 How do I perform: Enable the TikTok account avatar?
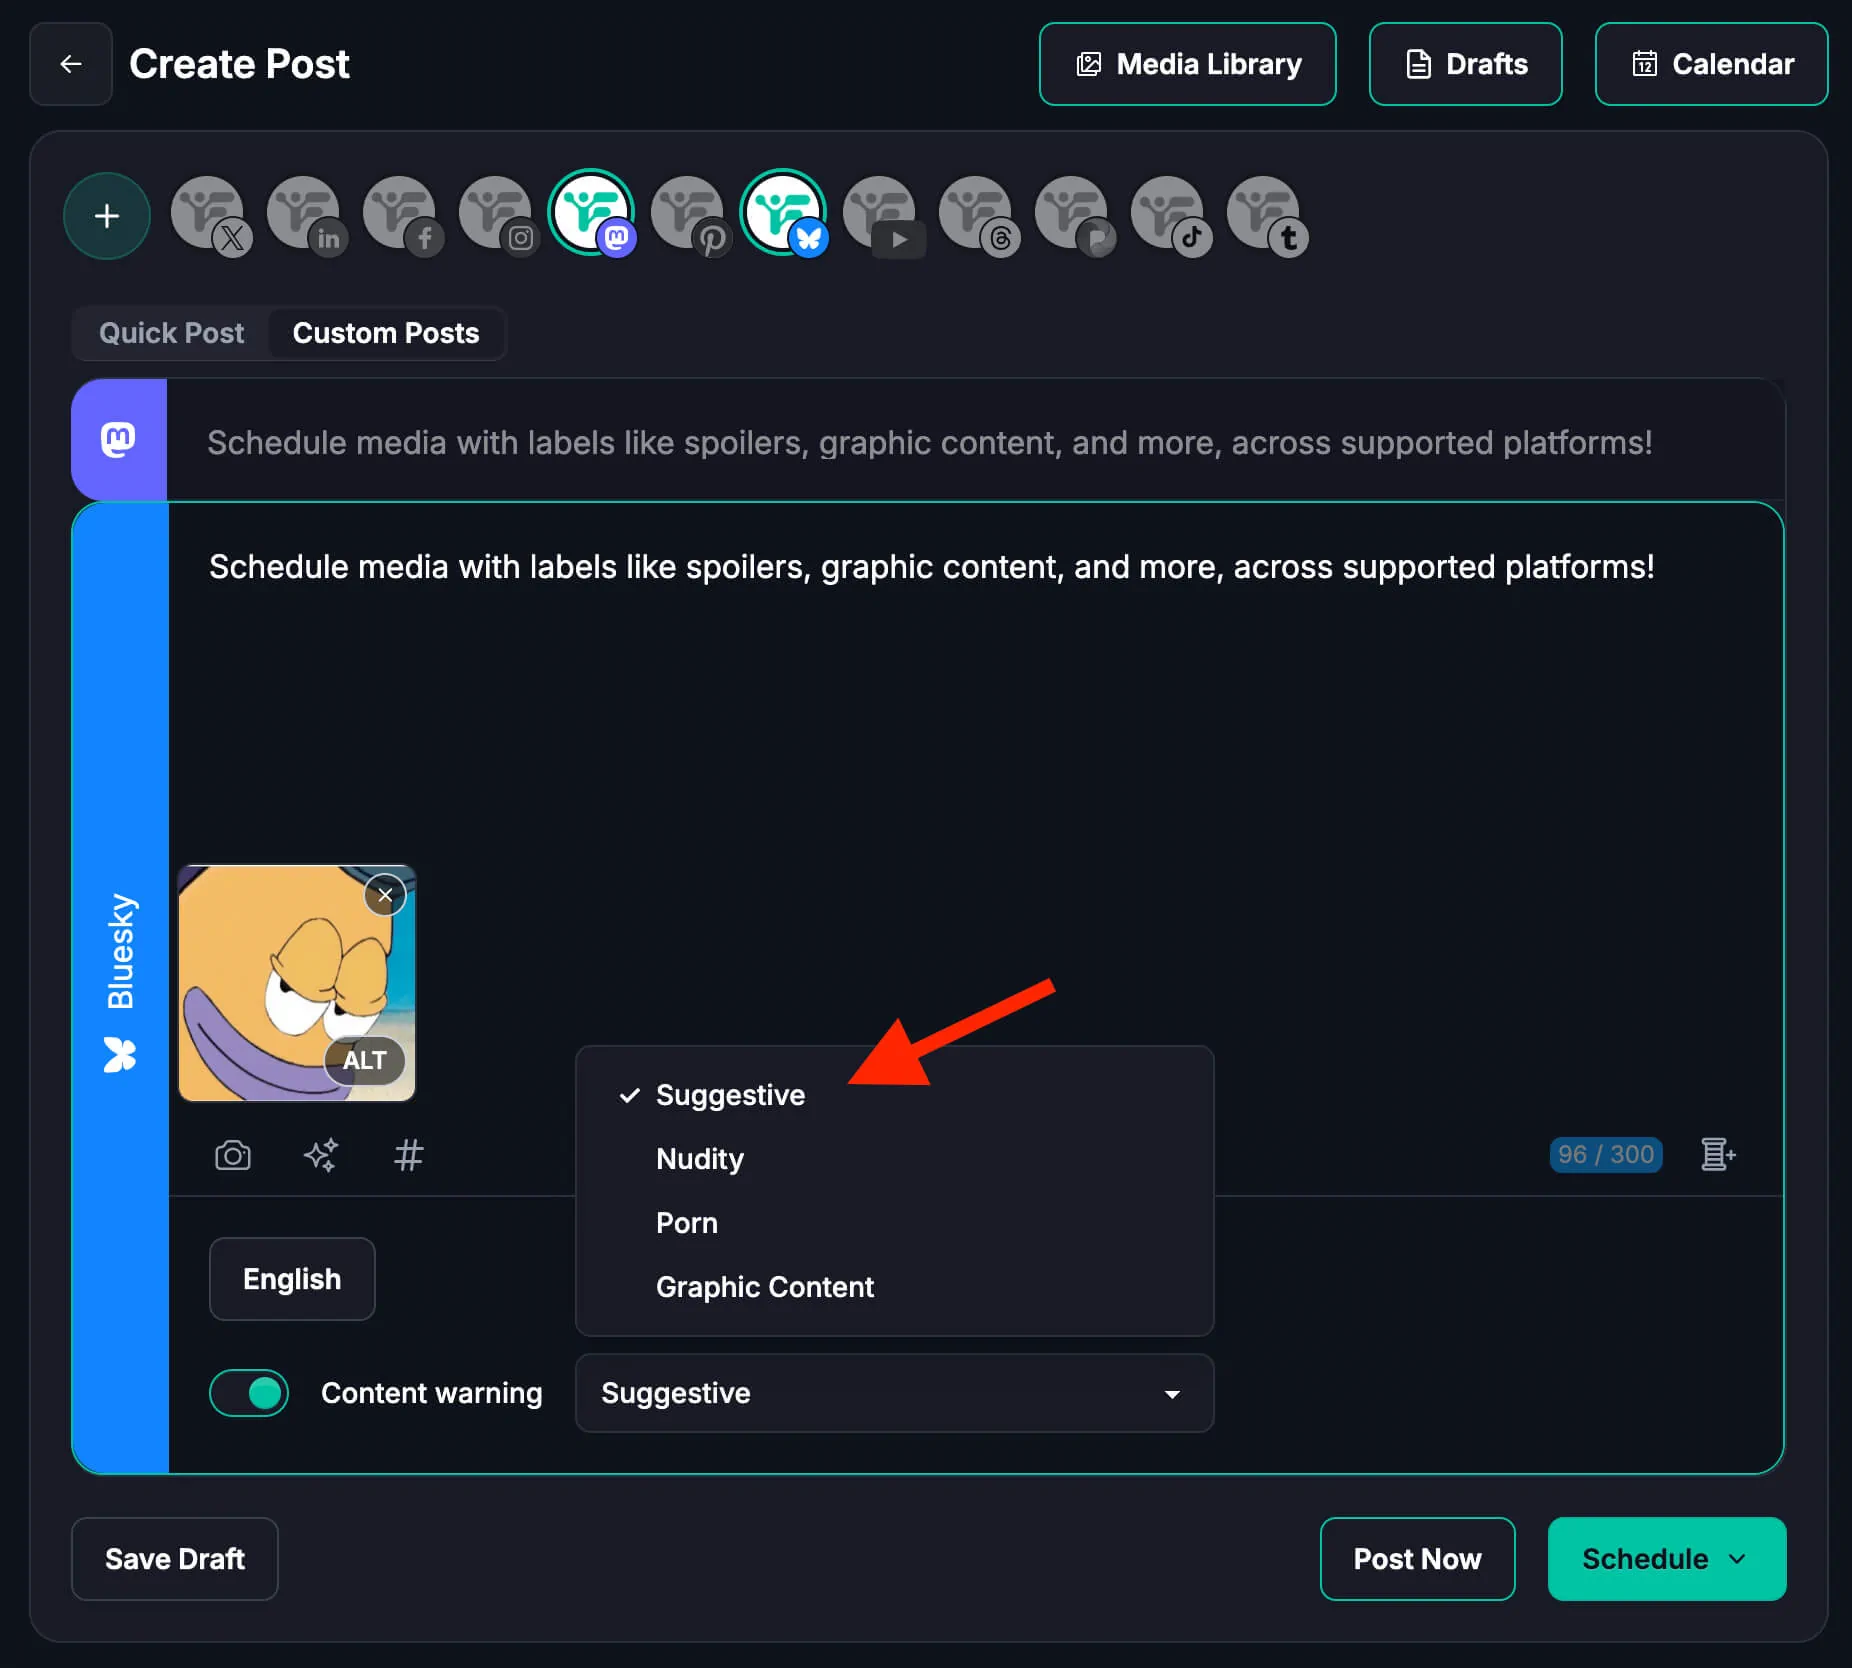click(x=1168, y=213)
